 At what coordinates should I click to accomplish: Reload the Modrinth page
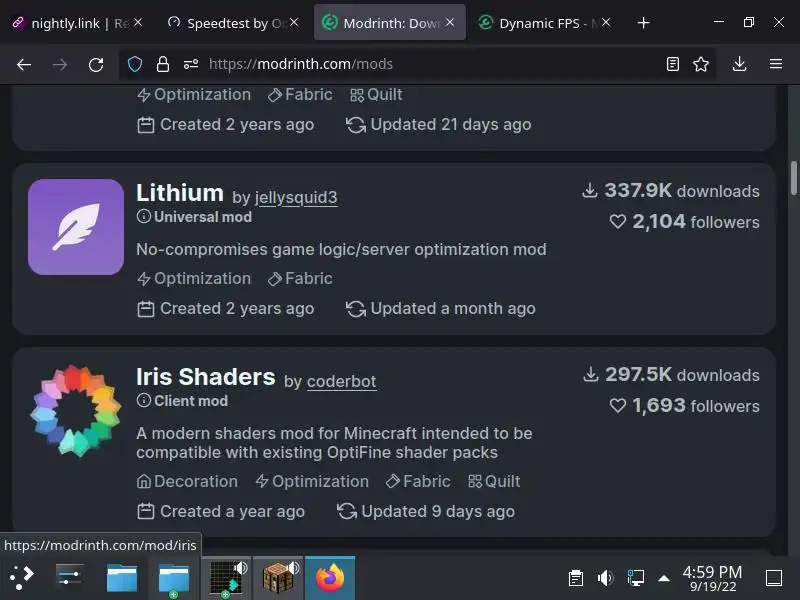coord(96,64)
